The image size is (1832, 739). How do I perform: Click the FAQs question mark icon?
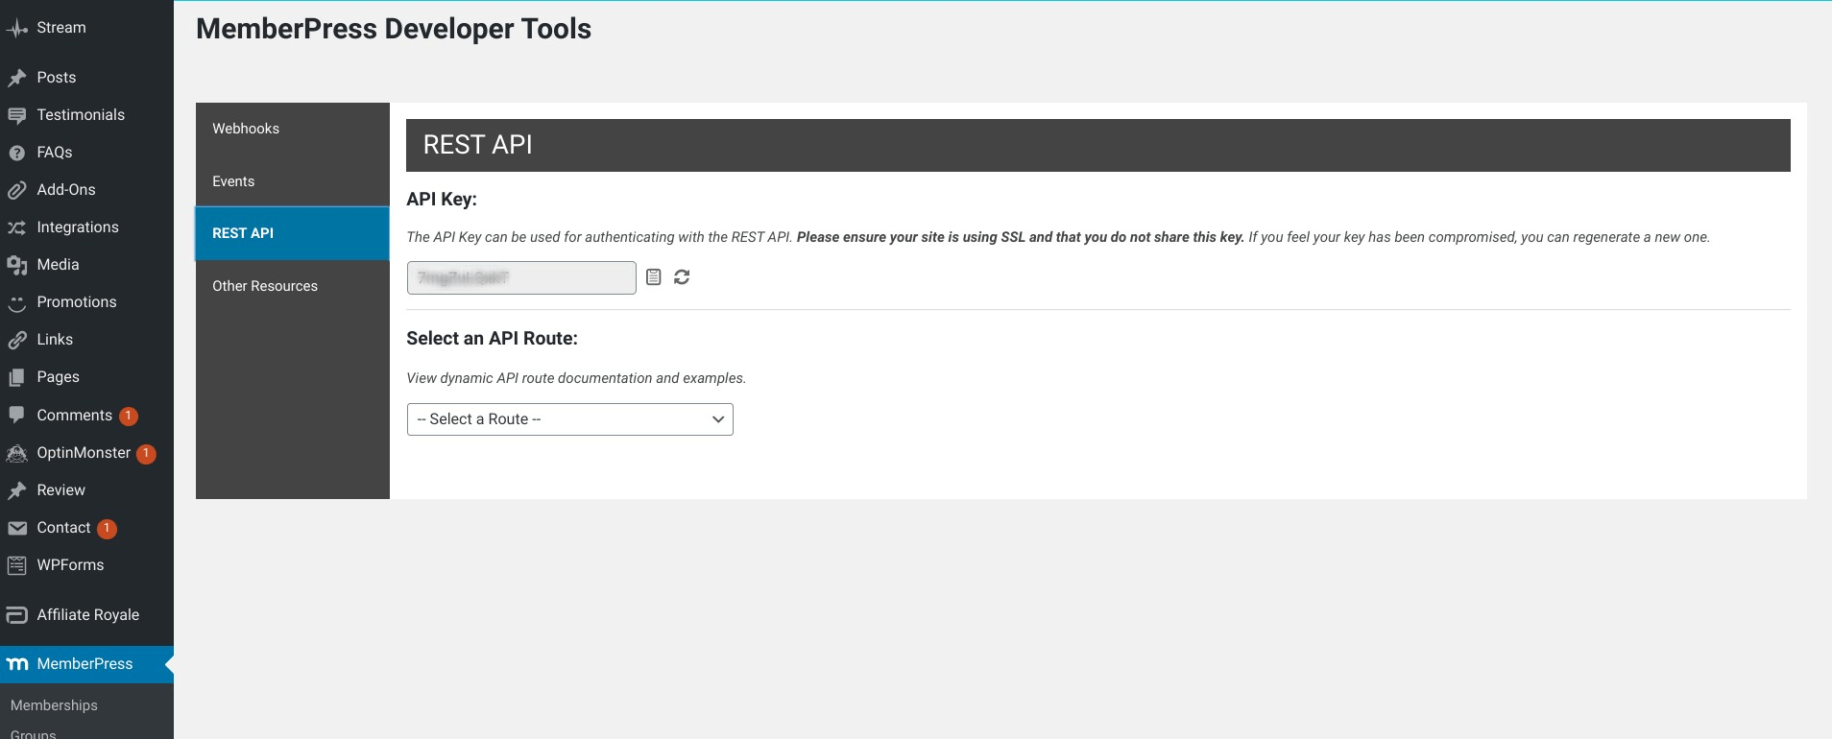(x=17, y=153)
